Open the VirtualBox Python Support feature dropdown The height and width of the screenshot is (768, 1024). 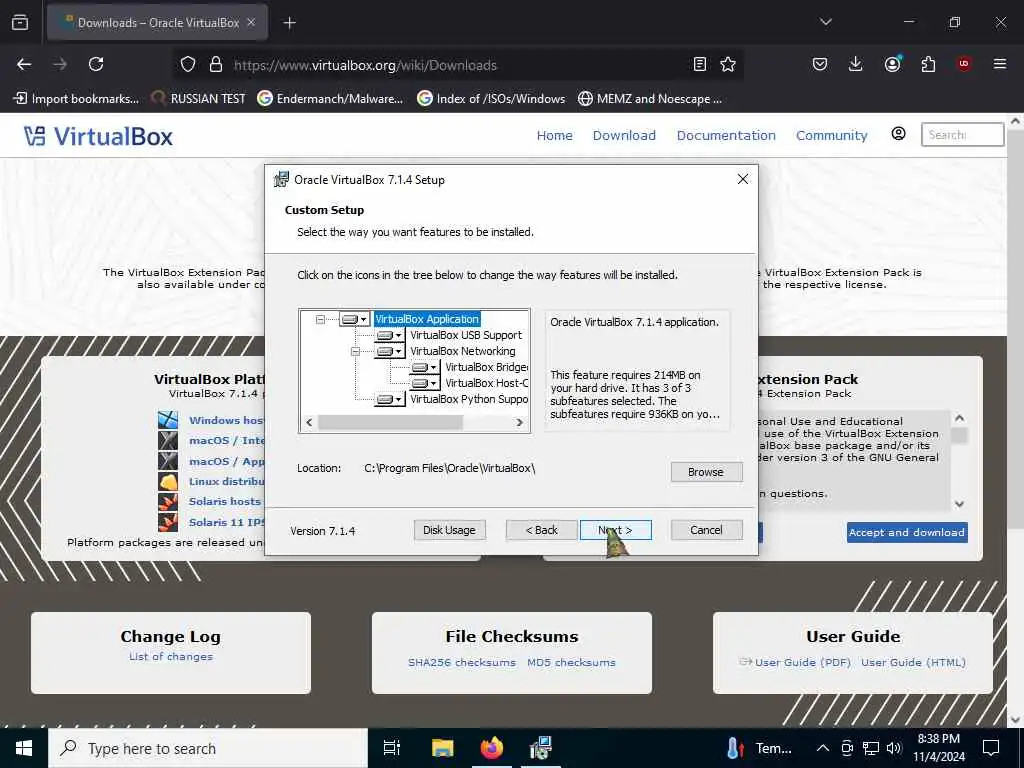point(389,399)
